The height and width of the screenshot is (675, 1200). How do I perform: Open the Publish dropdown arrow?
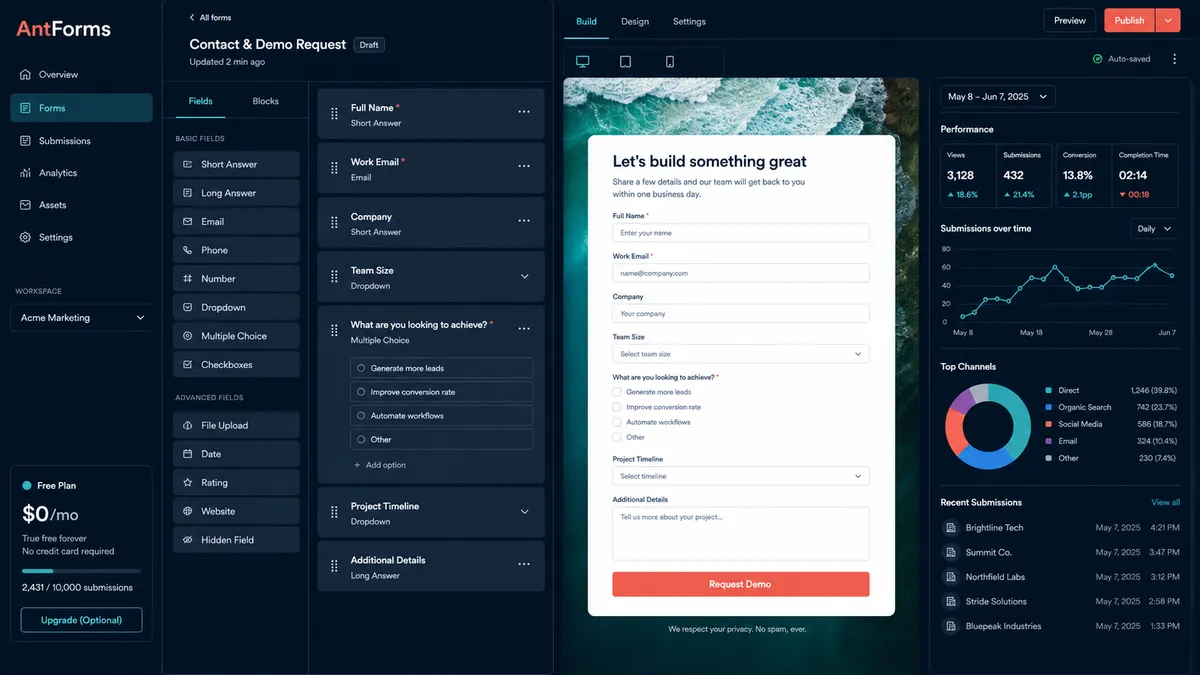click(1168, 20)
